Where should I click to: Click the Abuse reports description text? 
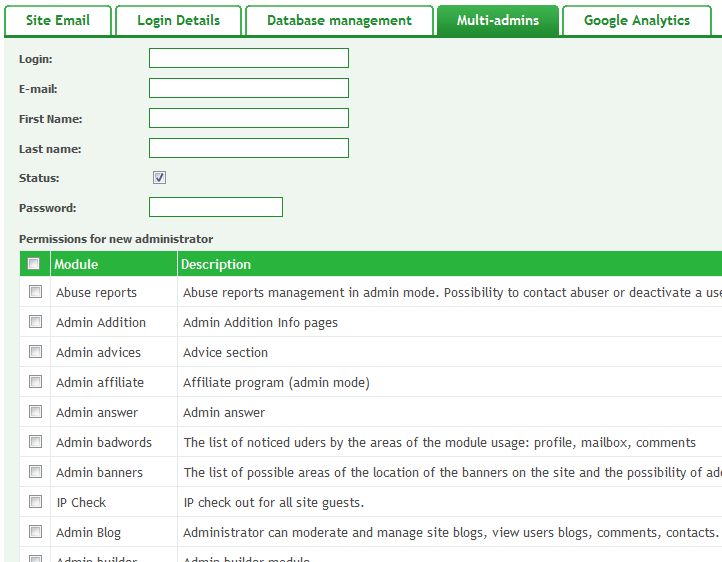pyautogui.click(x=452, y=293)
